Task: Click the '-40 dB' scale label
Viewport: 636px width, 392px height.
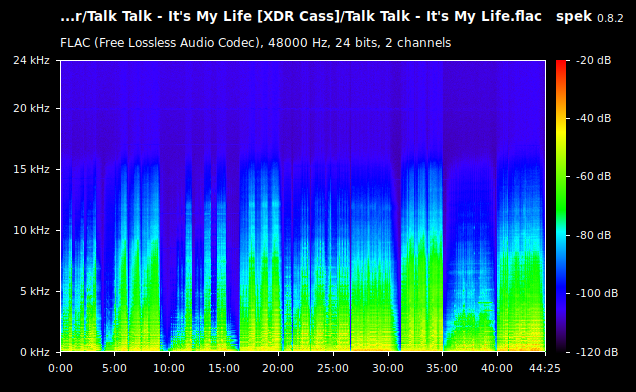Action: [x=593, y=118]
